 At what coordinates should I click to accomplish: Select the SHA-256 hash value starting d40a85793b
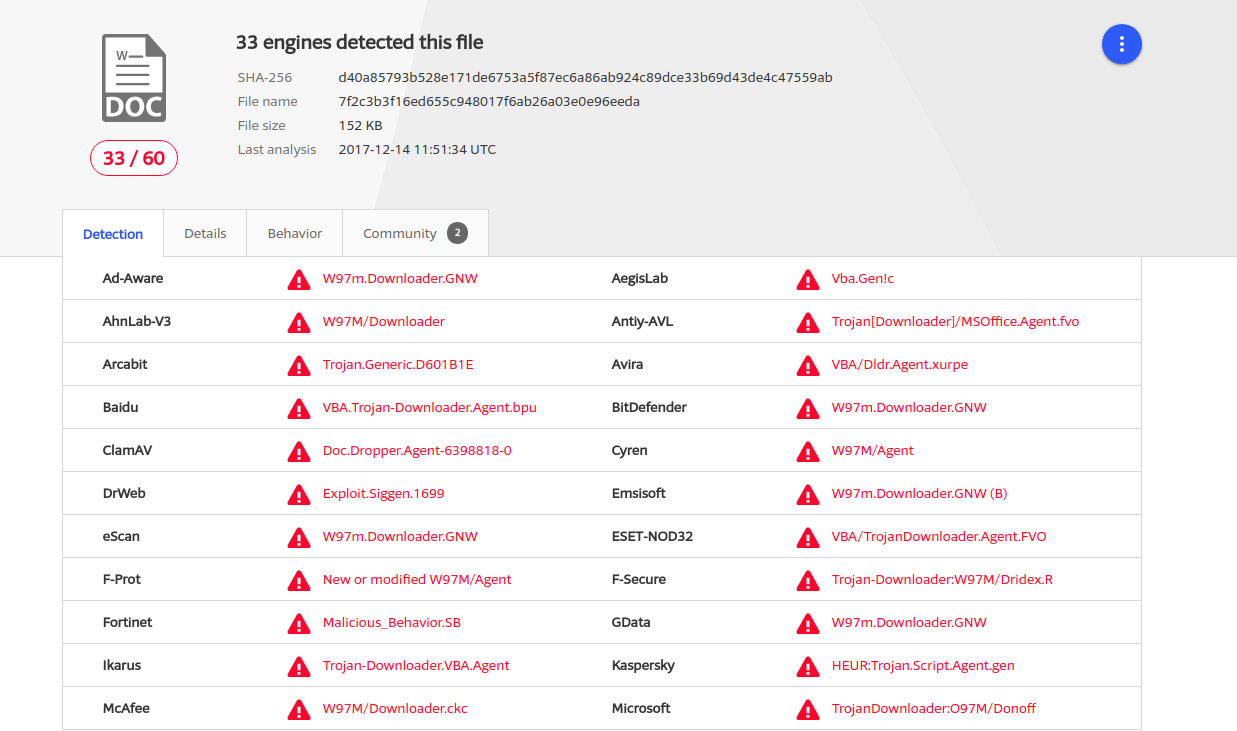[586, 77]
